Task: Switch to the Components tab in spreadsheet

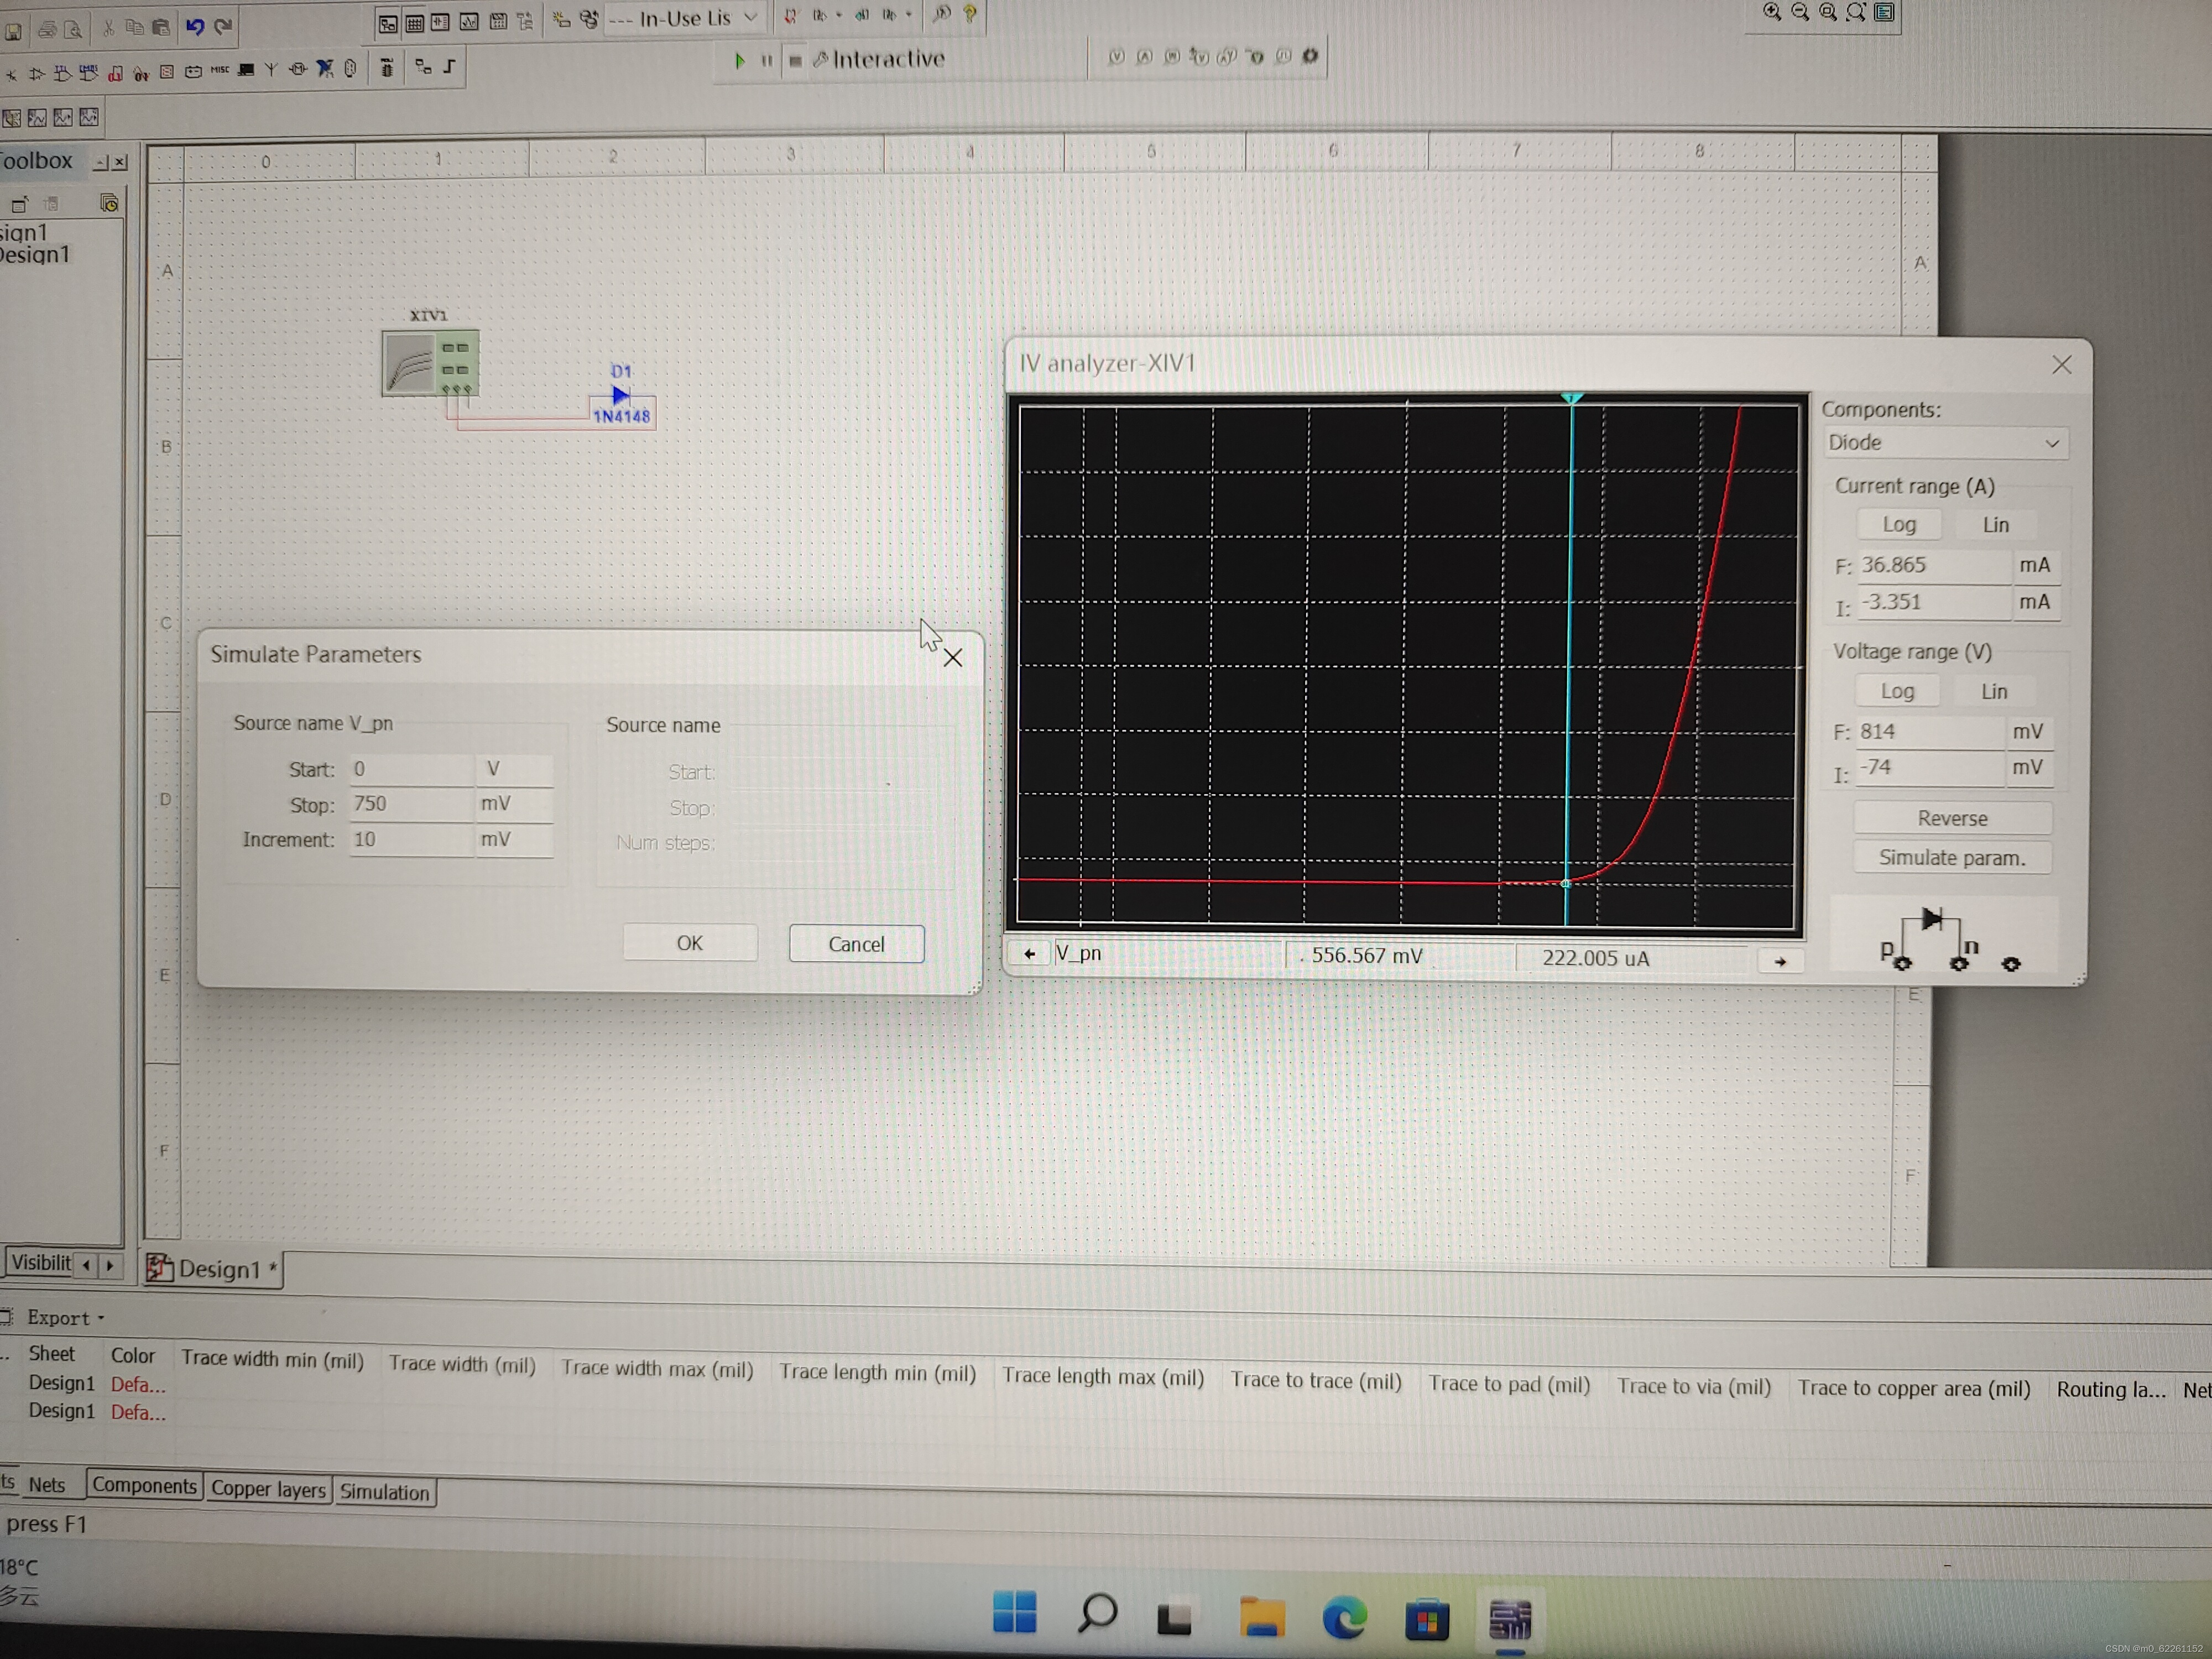Action: (x=144, y=1486)
